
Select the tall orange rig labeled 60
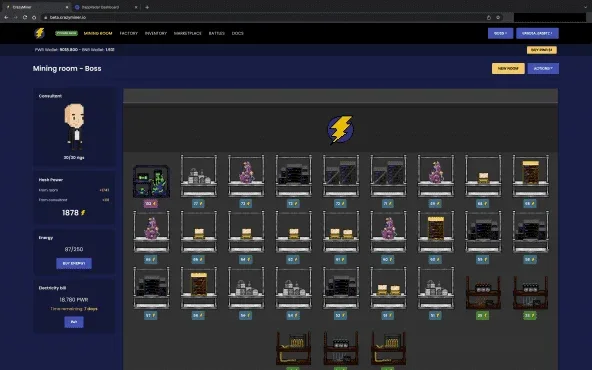click(x=436, y=231)
